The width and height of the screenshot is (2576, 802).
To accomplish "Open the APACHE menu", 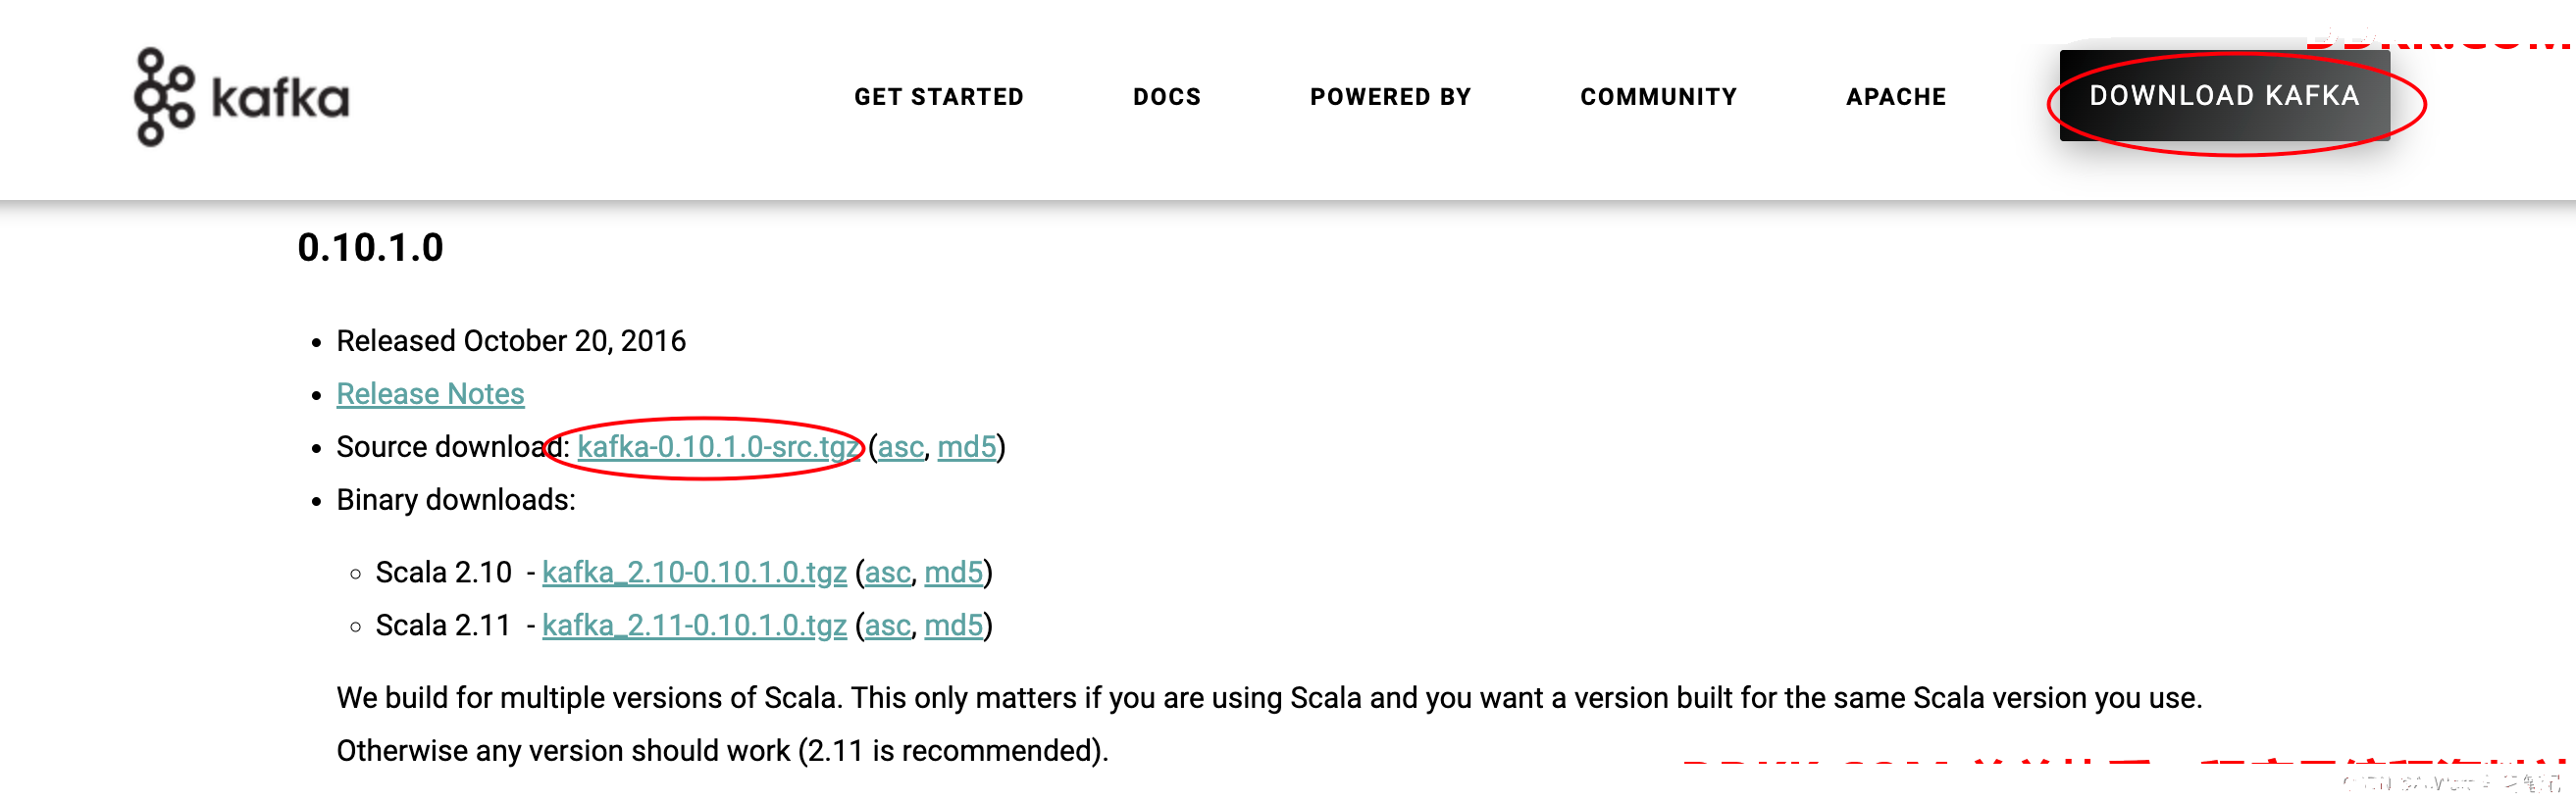I will 1895,97.
